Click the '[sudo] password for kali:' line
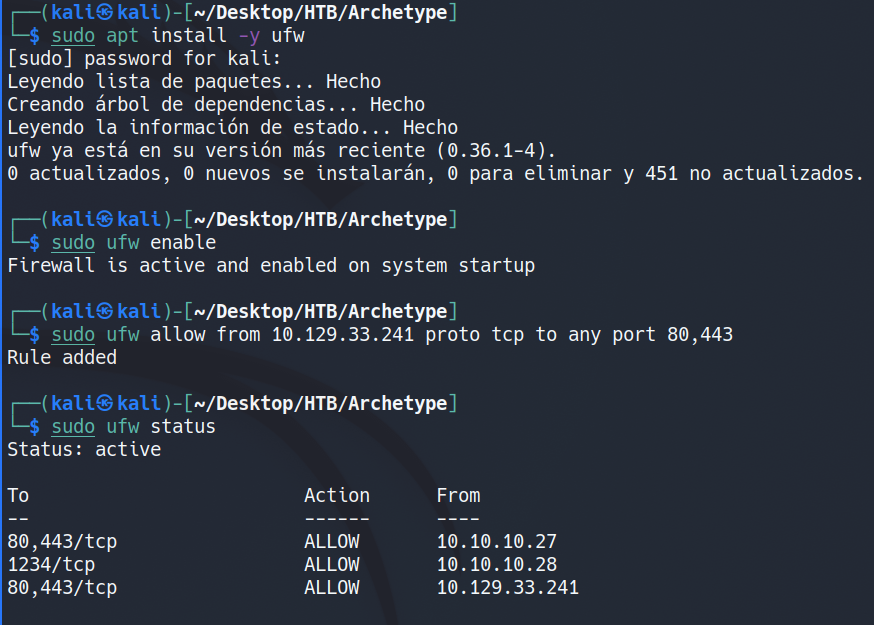Image resolution: width=874 pixels, height=625 pixels. 133,59
